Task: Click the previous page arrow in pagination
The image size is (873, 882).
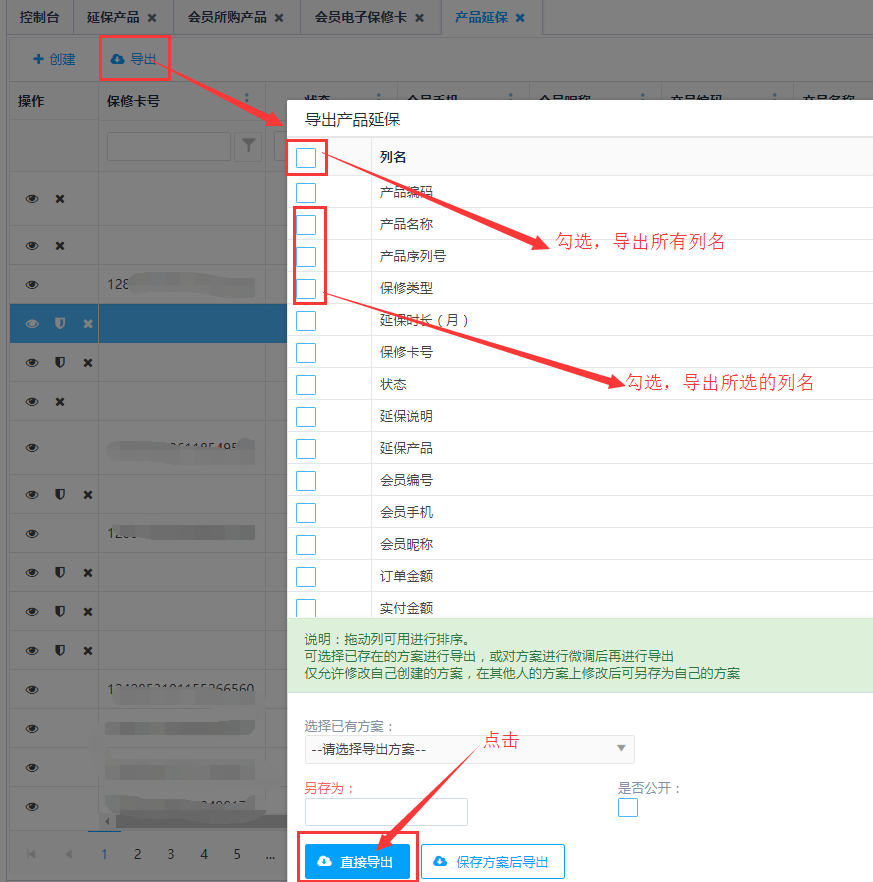Action: pos(68,854)
